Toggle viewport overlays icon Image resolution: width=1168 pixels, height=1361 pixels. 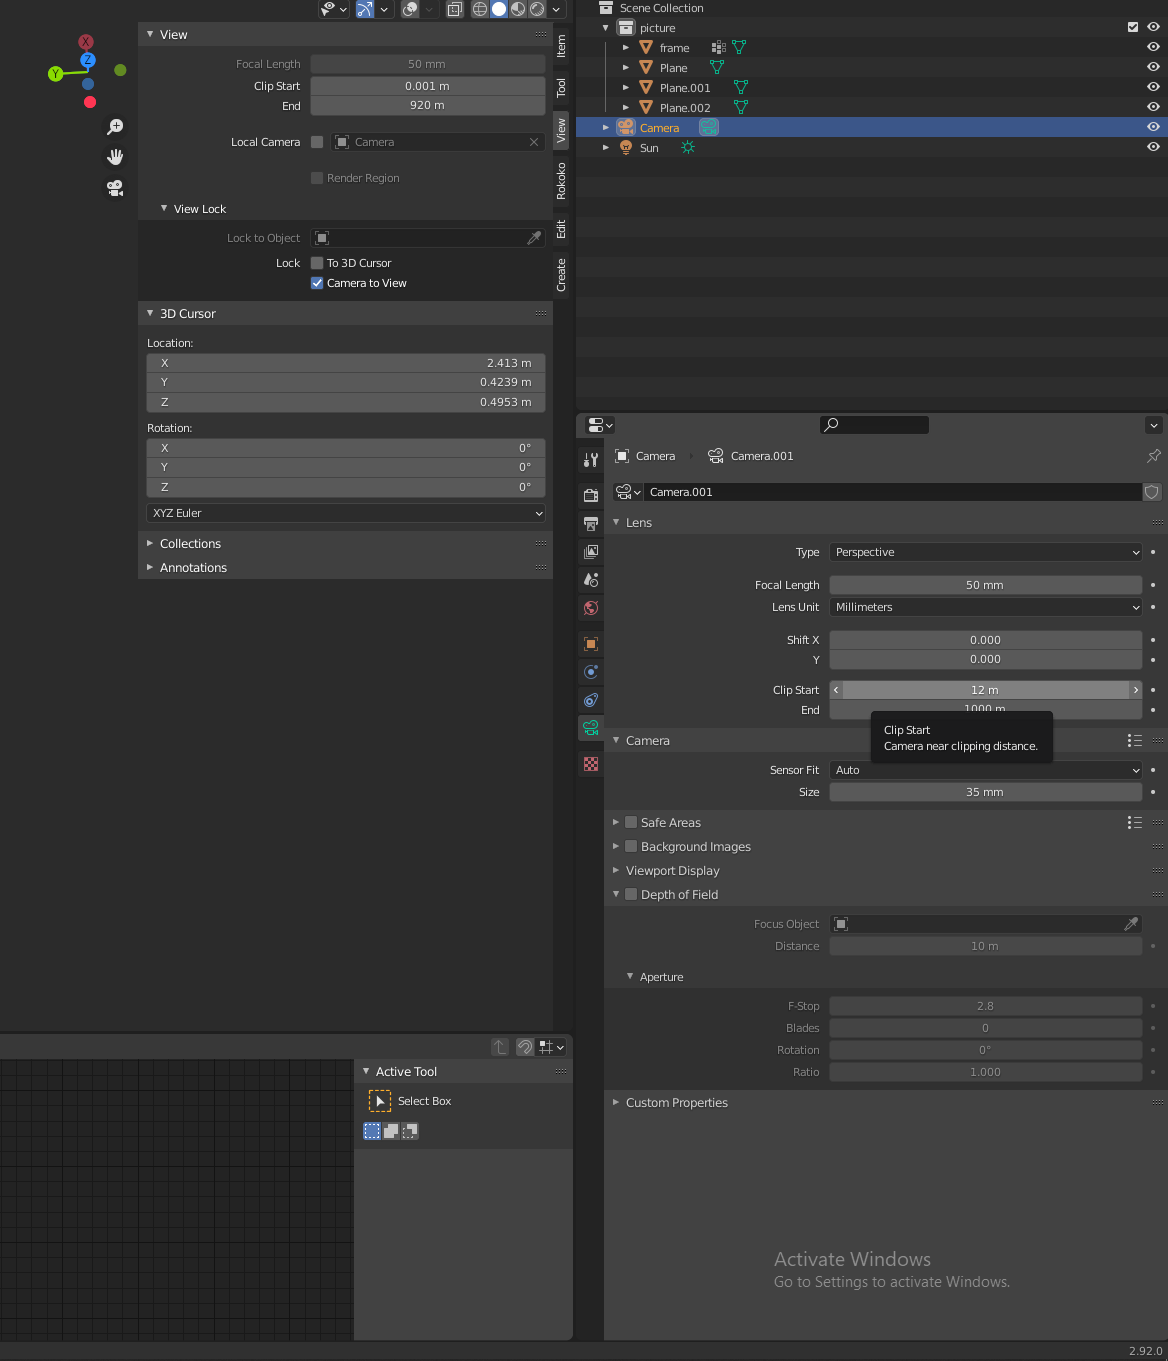(410, 9)
